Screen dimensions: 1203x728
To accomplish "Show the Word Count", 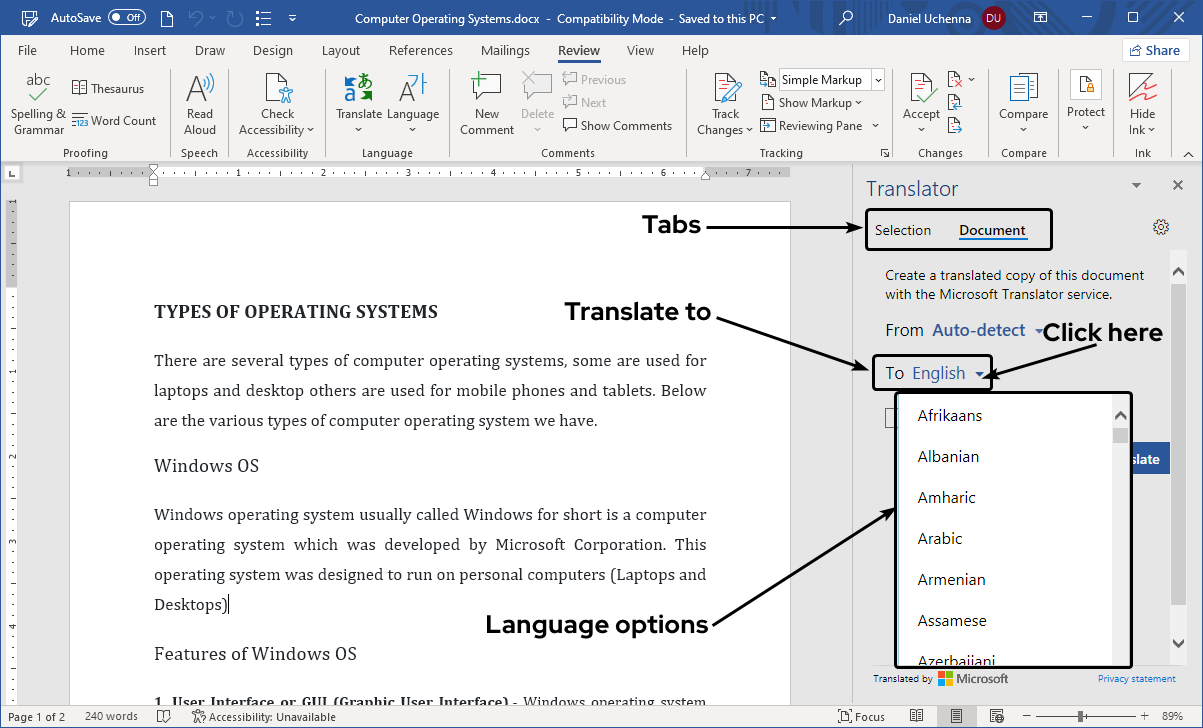I will (116, 120).
